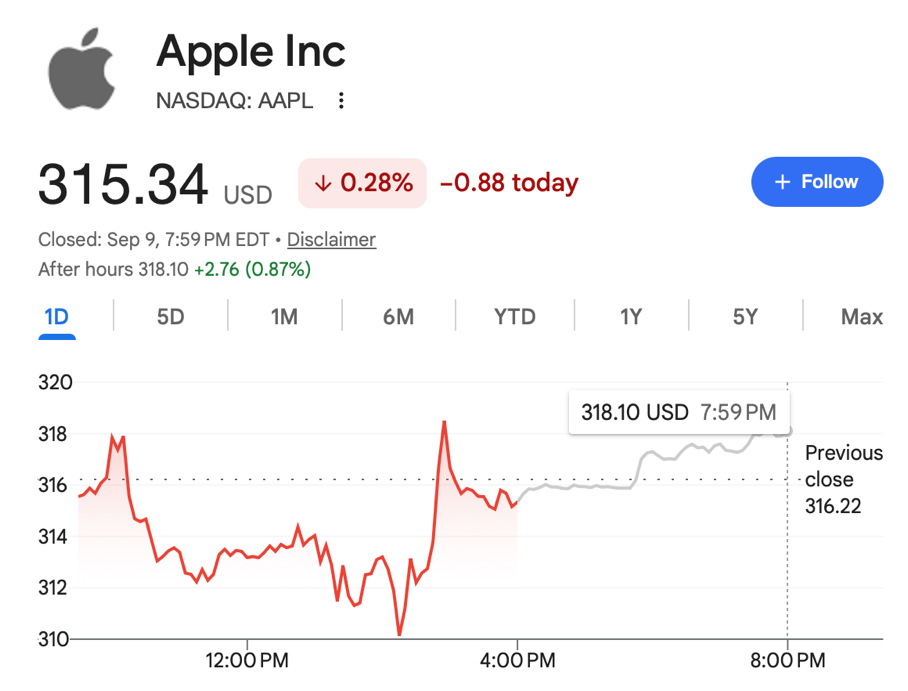Click the down arrow in percentage badge
This screenshot has height=691, width=908.
click(323, 183)
